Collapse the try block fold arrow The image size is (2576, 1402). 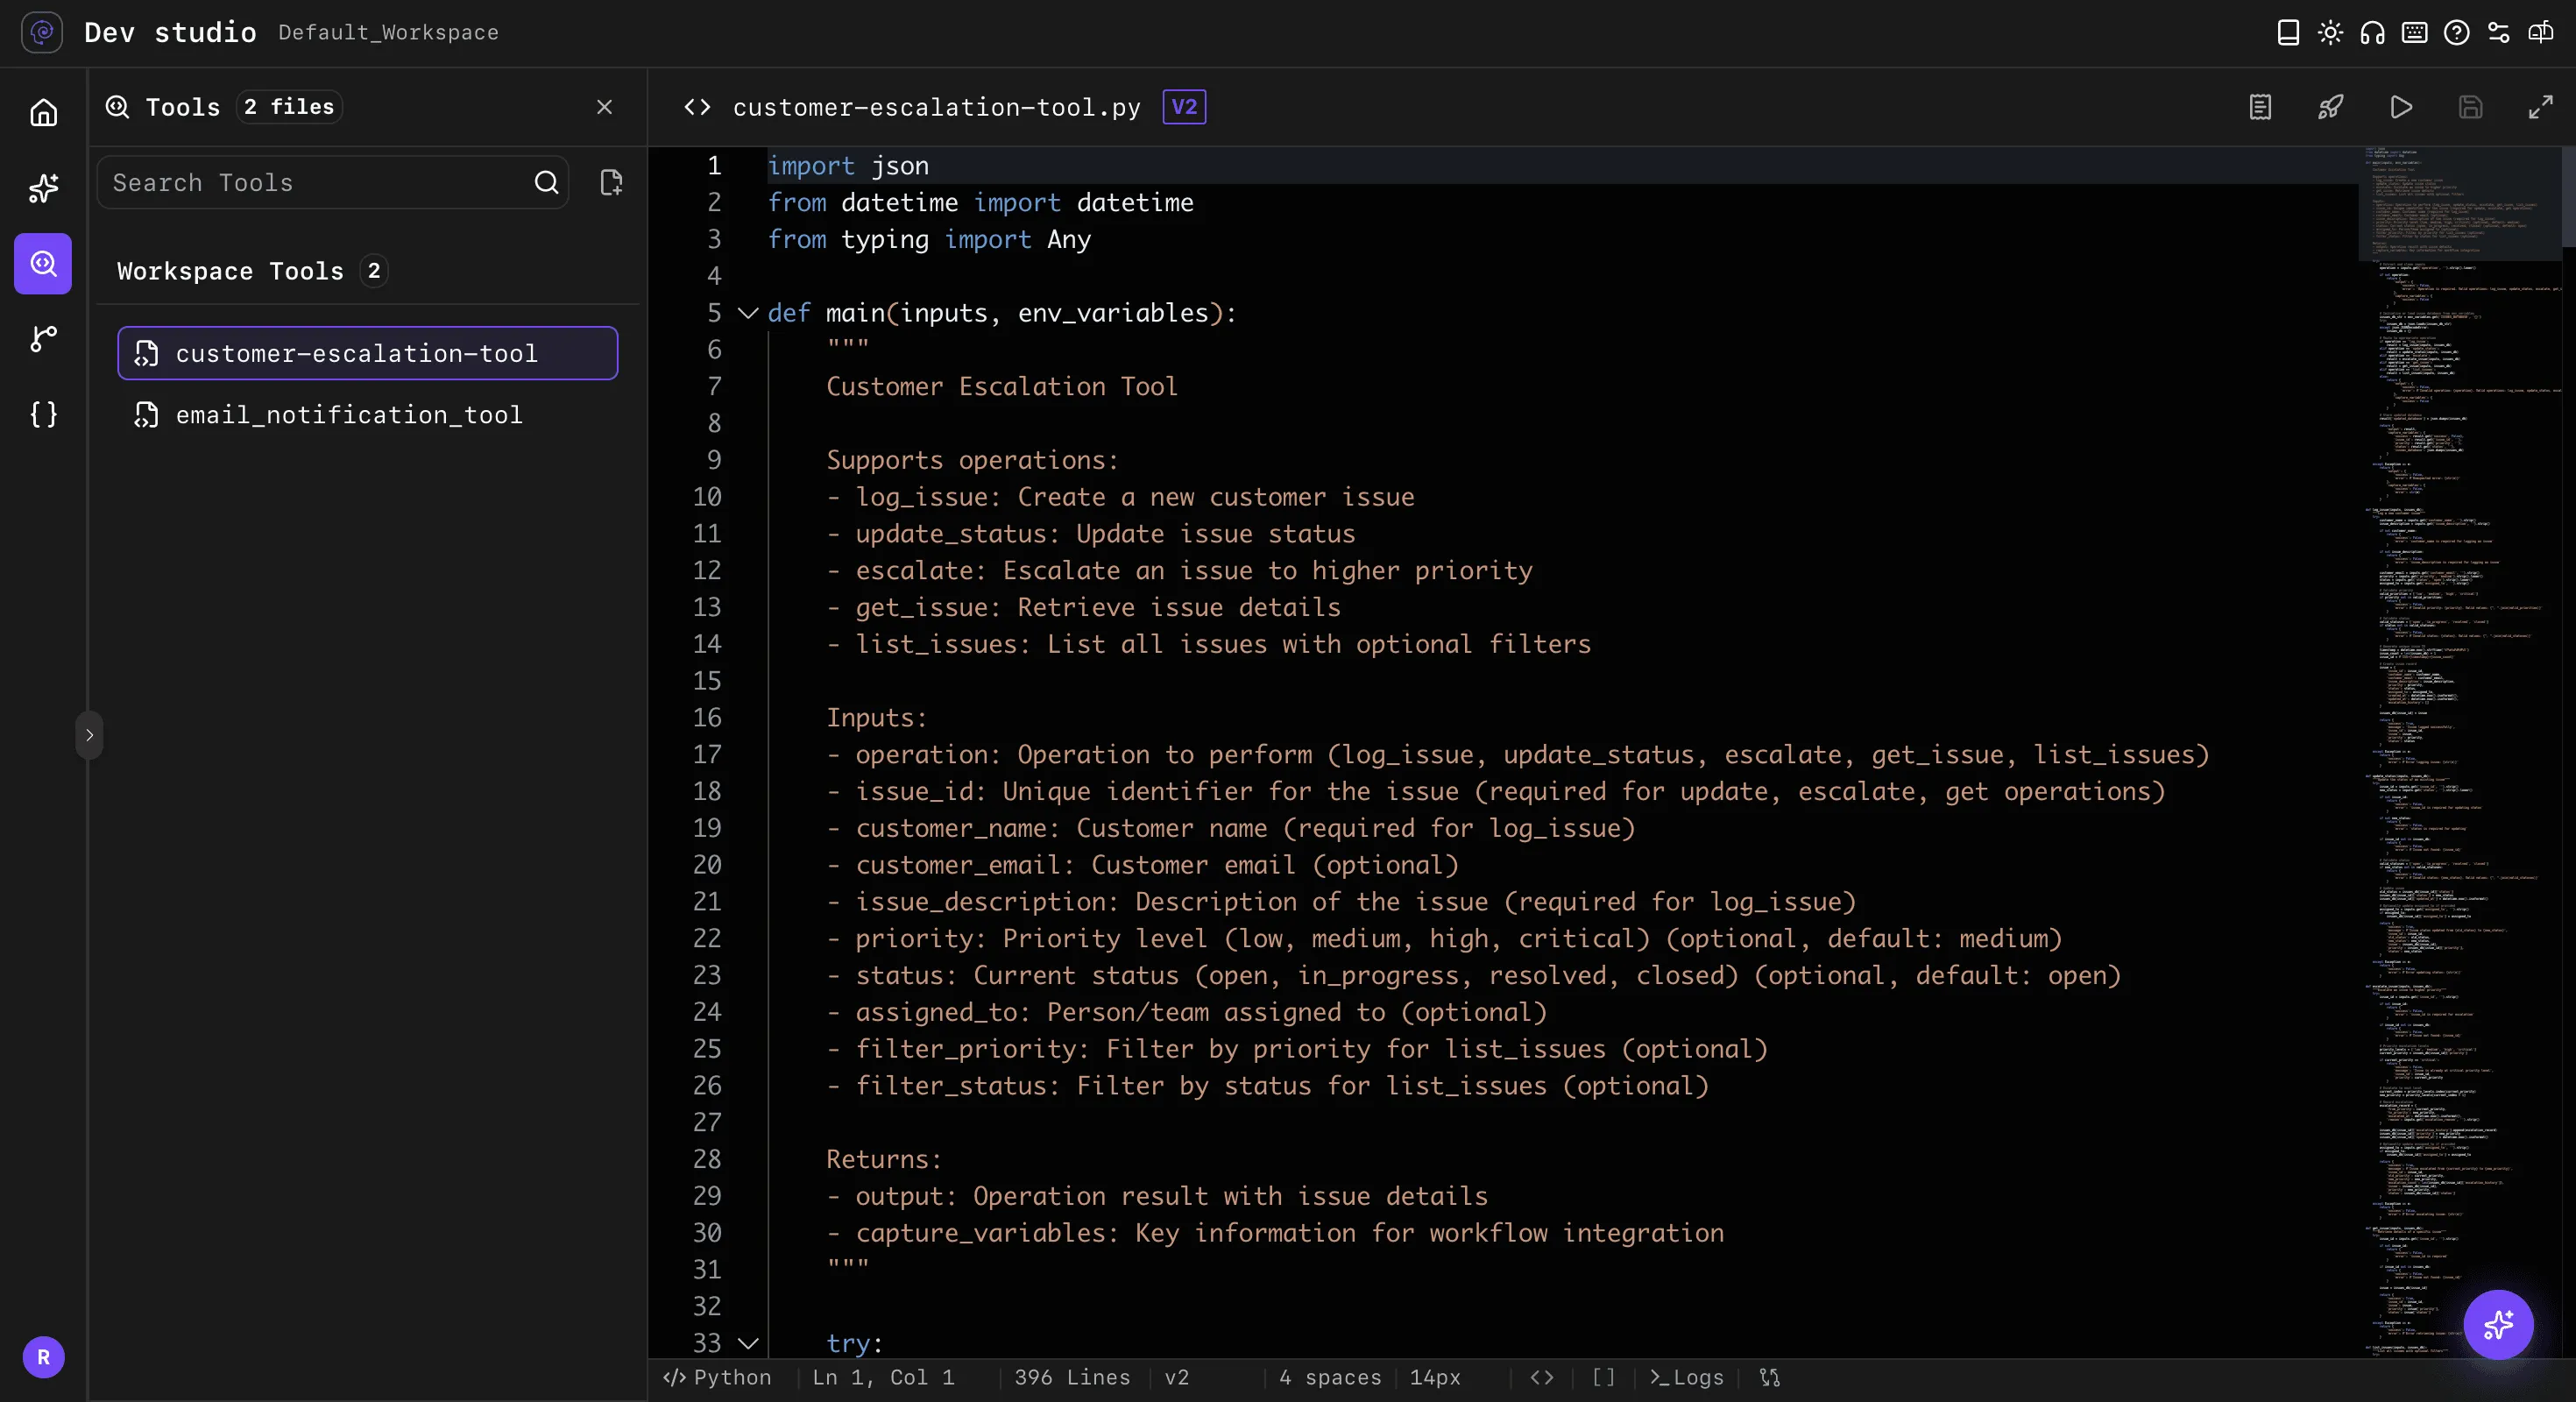click(747, 1343)
